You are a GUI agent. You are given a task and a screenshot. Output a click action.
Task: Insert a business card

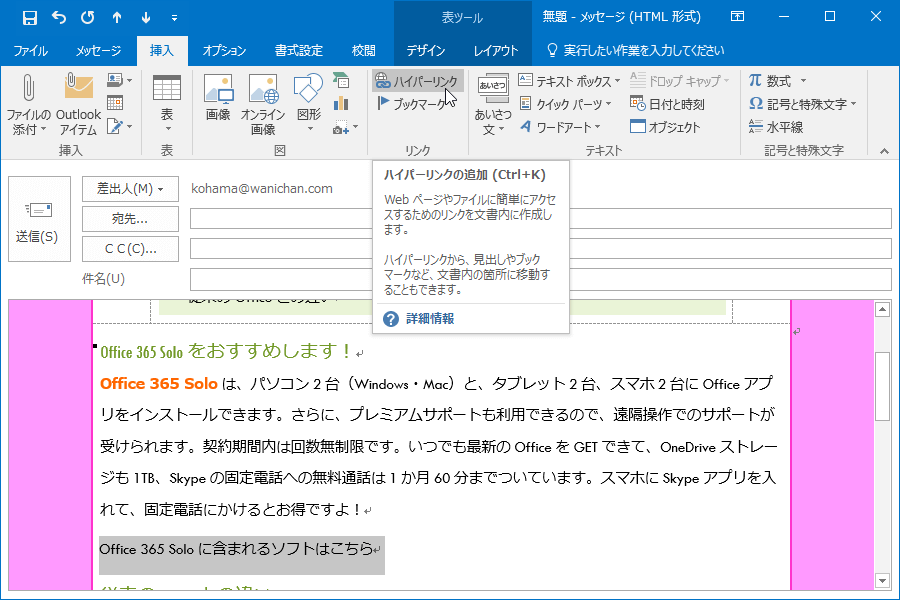[119, 80]
